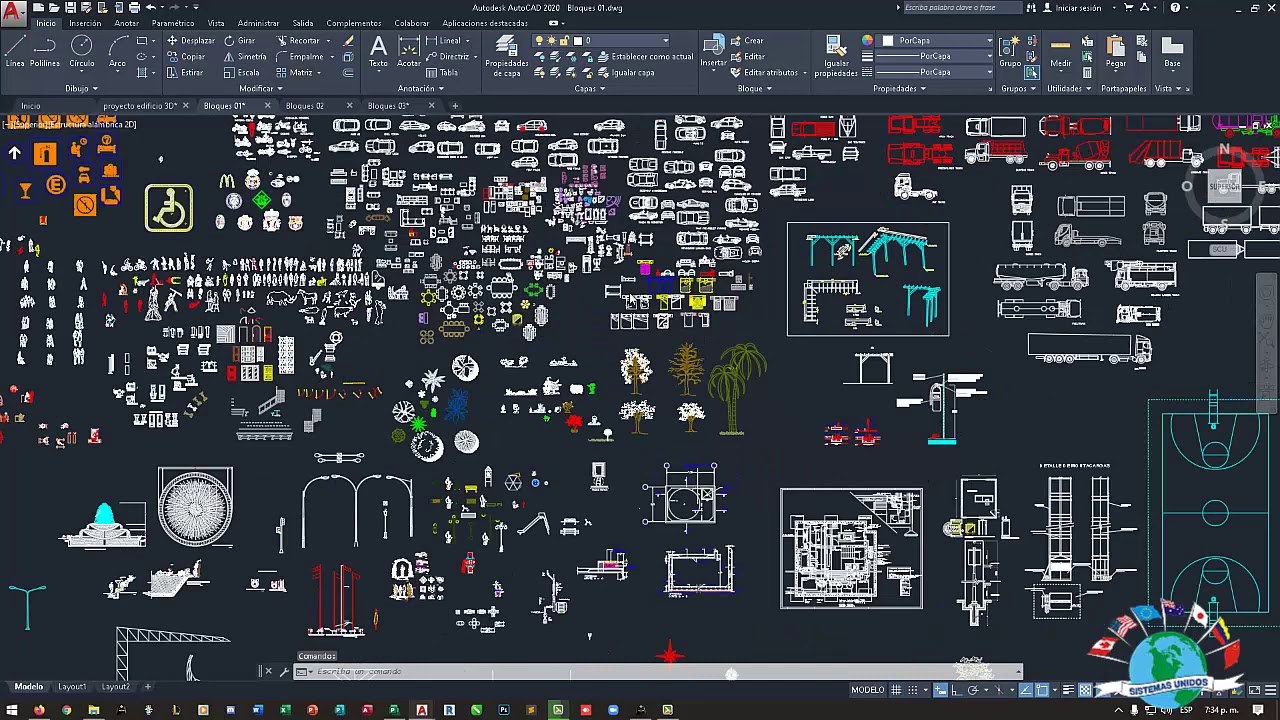Switch to Bloques 02 drawing tab
The image size is (1280, 720).
pos(305,105)
